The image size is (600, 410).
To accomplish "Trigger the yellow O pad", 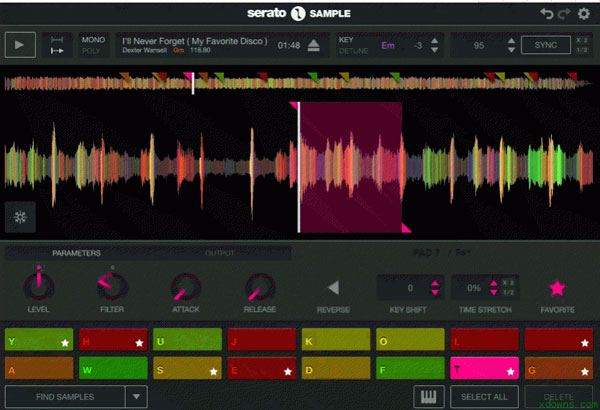I will pyautogui.click(x=410, y=339).
